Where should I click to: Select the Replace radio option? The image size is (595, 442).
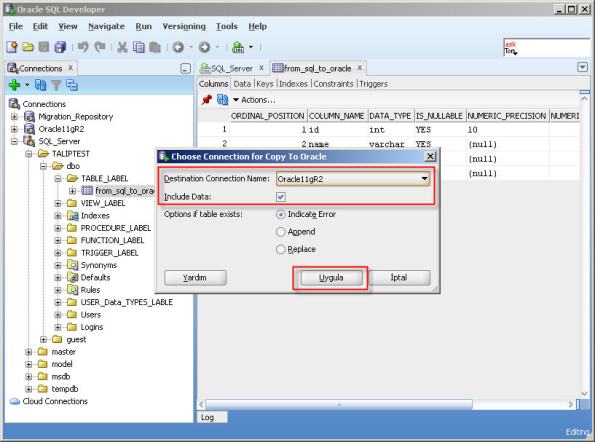pos(281,249)
